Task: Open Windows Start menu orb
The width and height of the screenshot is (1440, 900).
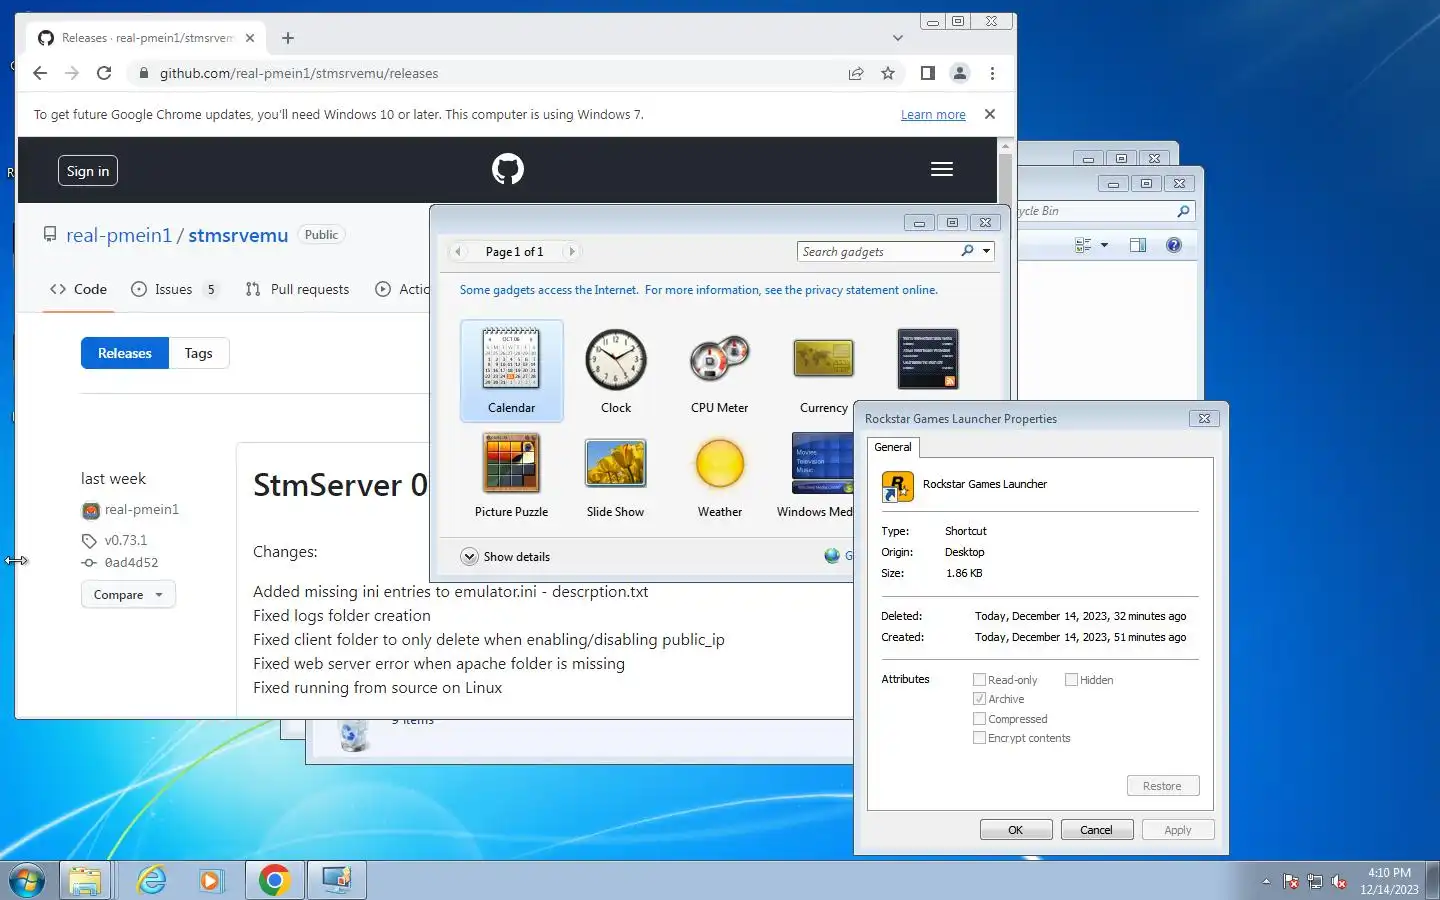Action: (x=27, y=880)
